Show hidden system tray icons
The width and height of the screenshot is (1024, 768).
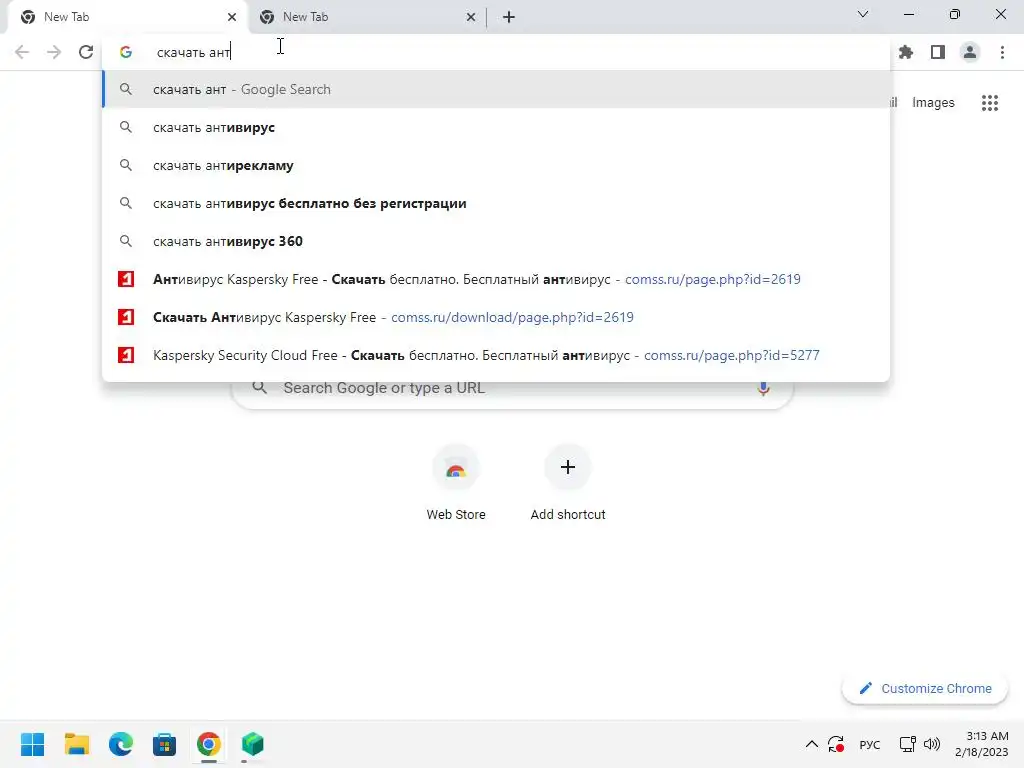coord(811,744)
